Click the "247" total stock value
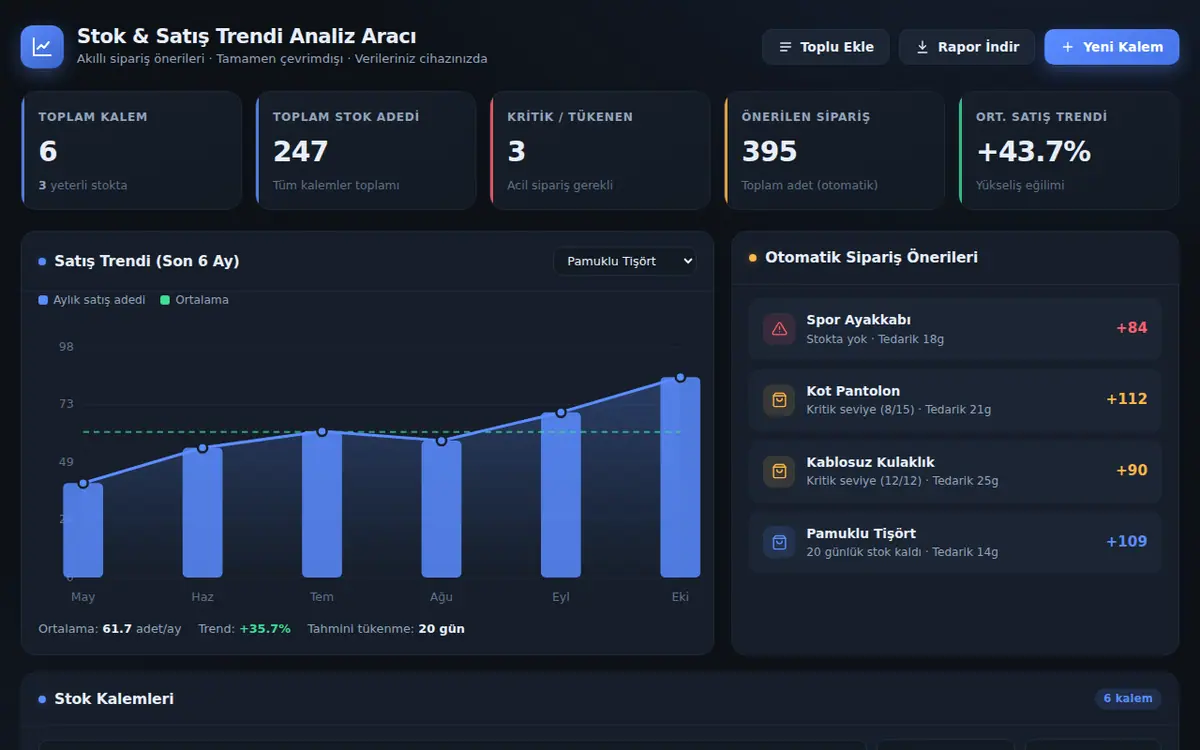Screen dimensions: 1200x750 (301, 151)
